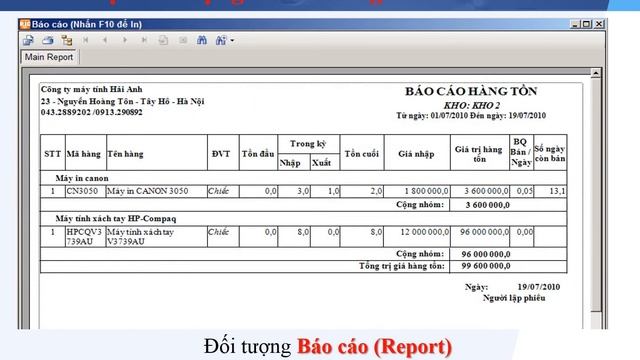Click the report window title bar icon
This screenshot has width=640, height=360.
25,24
